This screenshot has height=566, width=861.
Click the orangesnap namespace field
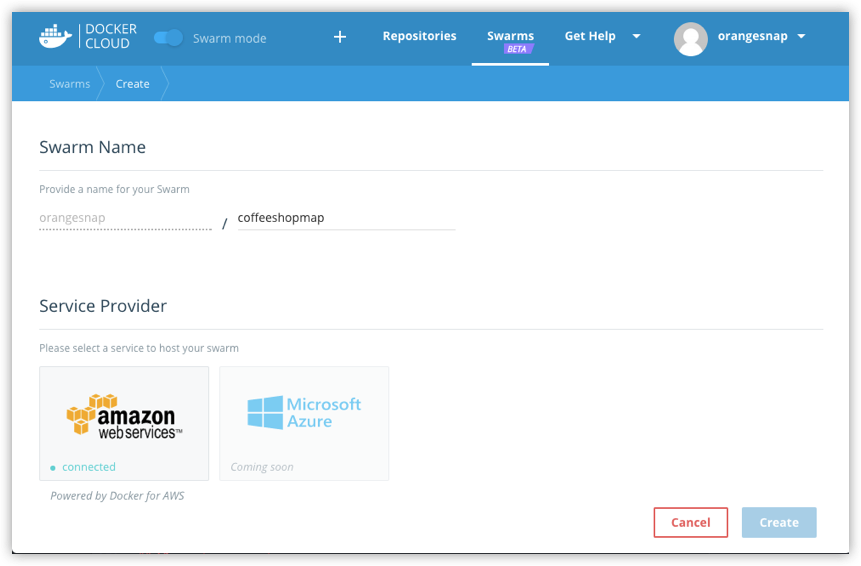click(125, 218)
